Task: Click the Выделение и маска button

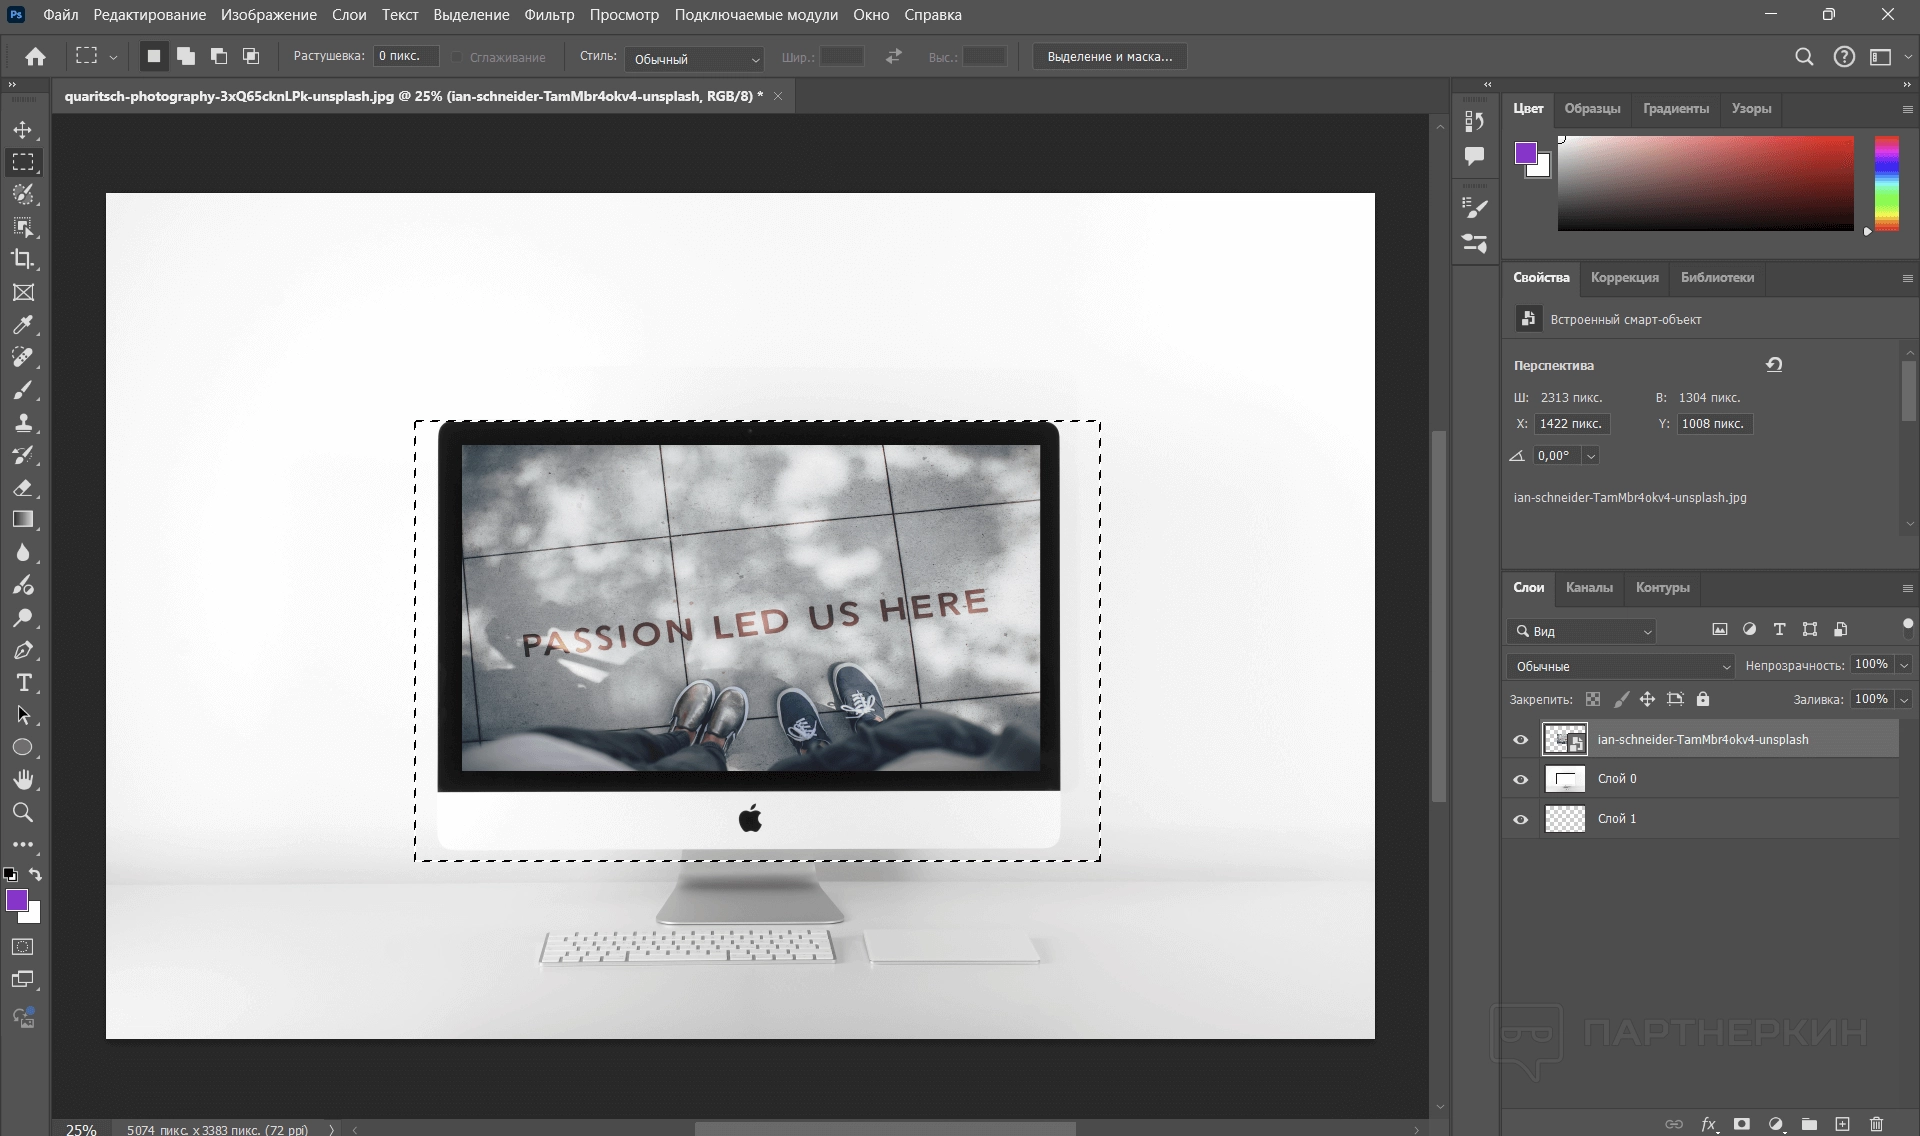Action: coord(1109,57)
